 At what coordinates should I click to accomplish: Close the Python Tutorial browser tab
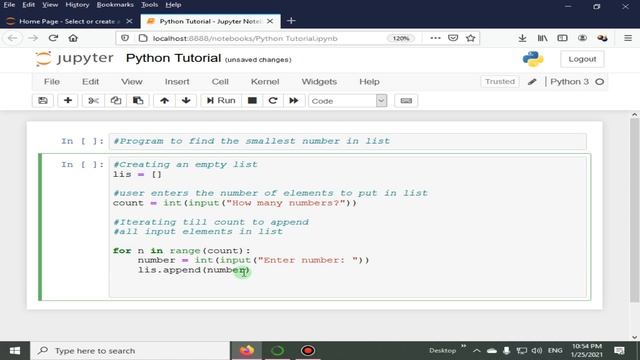point(270,21)
